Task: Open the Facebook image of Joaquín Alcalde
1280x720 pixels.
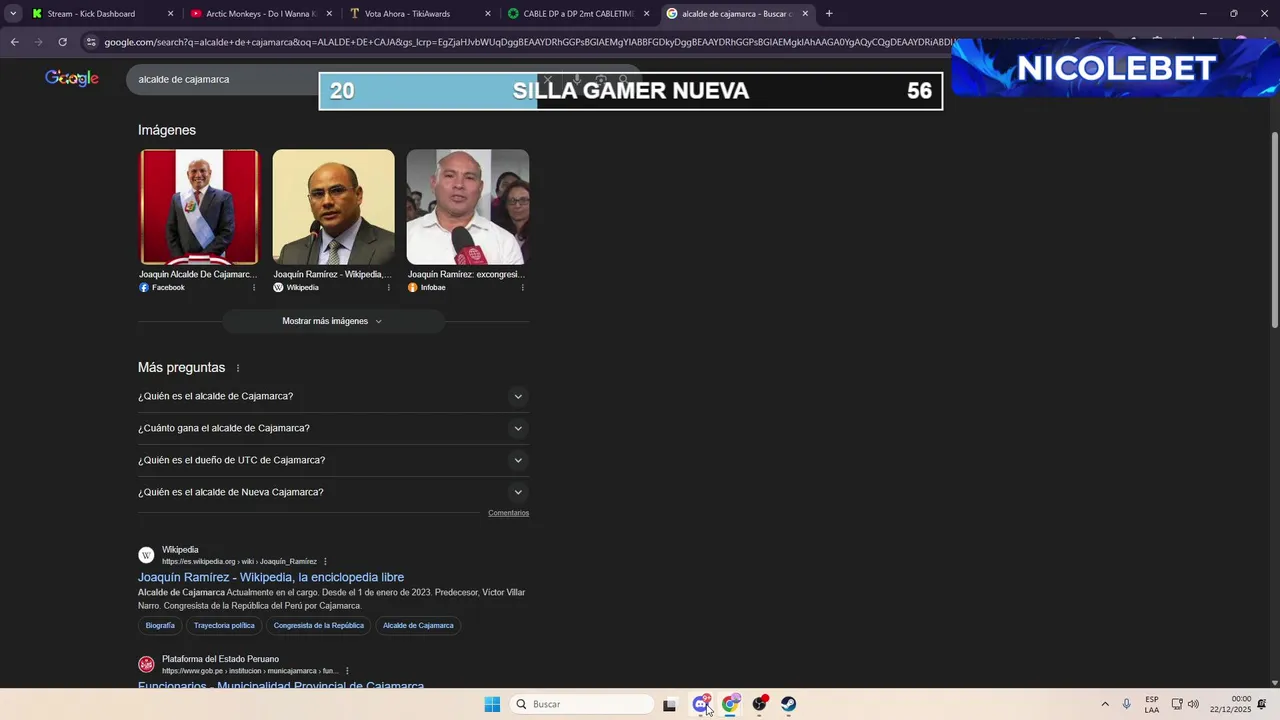Action: (x=199, y=207)
